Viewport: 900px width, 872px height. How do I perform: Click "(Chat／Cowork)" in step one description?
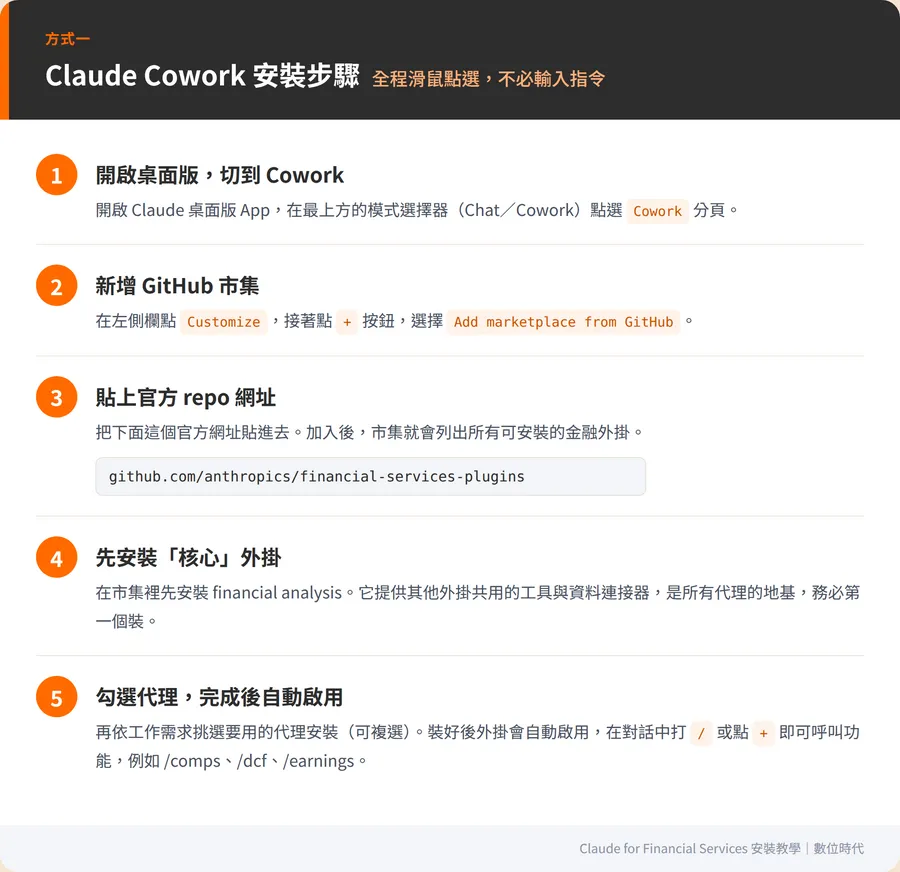click(519, 210)
